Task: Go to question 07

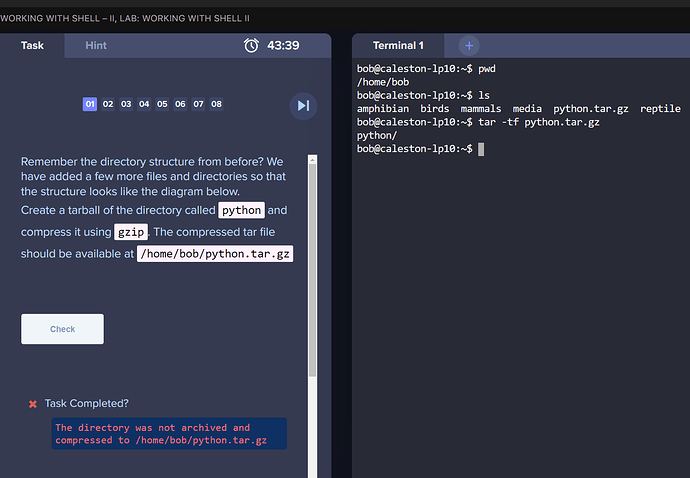Action: 198,104
